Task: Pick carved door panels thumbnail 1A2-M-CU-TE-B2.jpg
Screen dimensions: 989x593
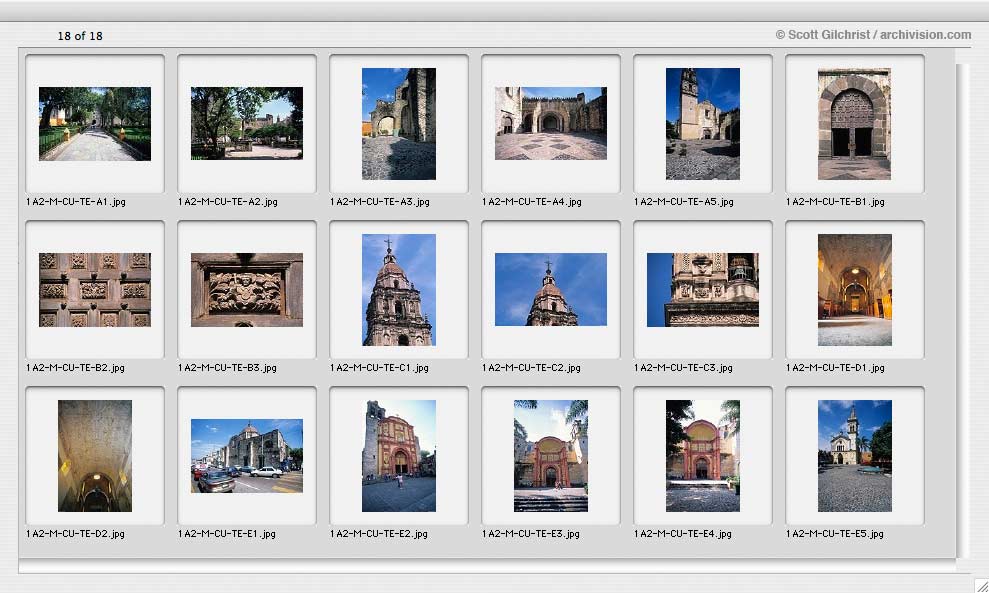Action: 95,290
